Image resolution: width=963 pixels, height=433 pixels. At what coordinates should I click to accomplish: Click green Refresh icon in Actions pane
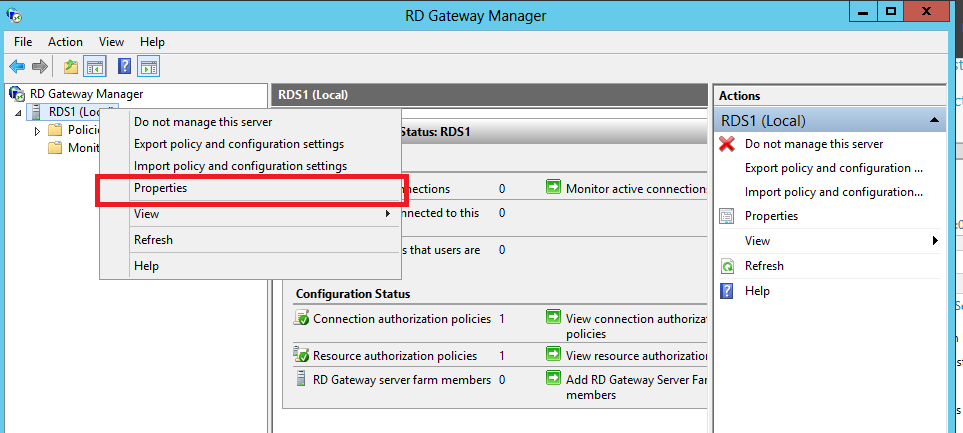click(x=727, y=266)
